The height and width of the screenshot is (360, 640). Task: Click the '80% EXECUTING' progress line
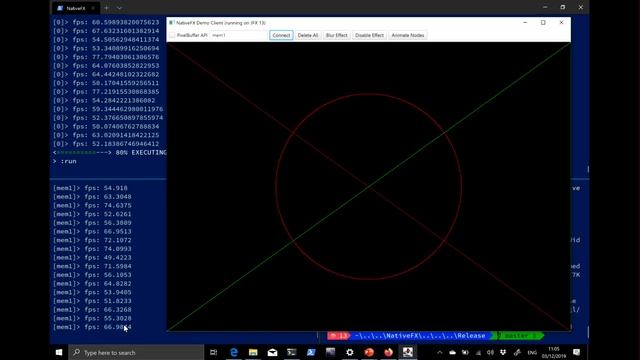click(109, 153)
